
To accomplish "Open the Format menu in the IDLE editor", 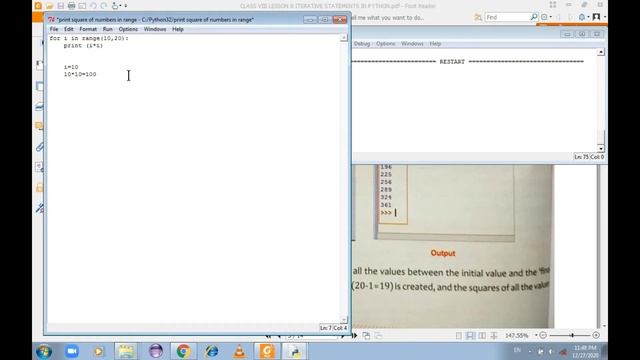I will pyautogui.click(x=88, y=29).
